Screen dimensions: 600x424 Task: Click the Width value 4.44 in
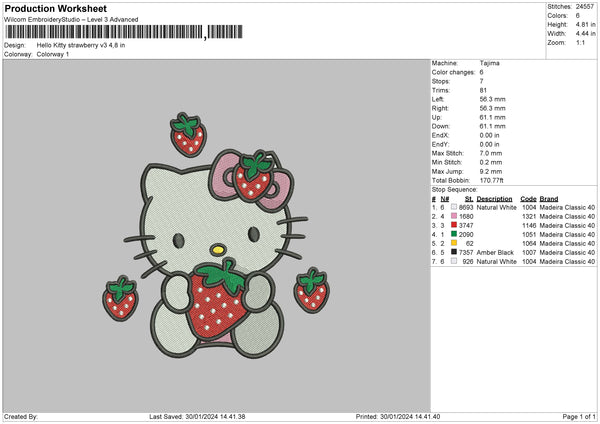click(x=585, y=34)
